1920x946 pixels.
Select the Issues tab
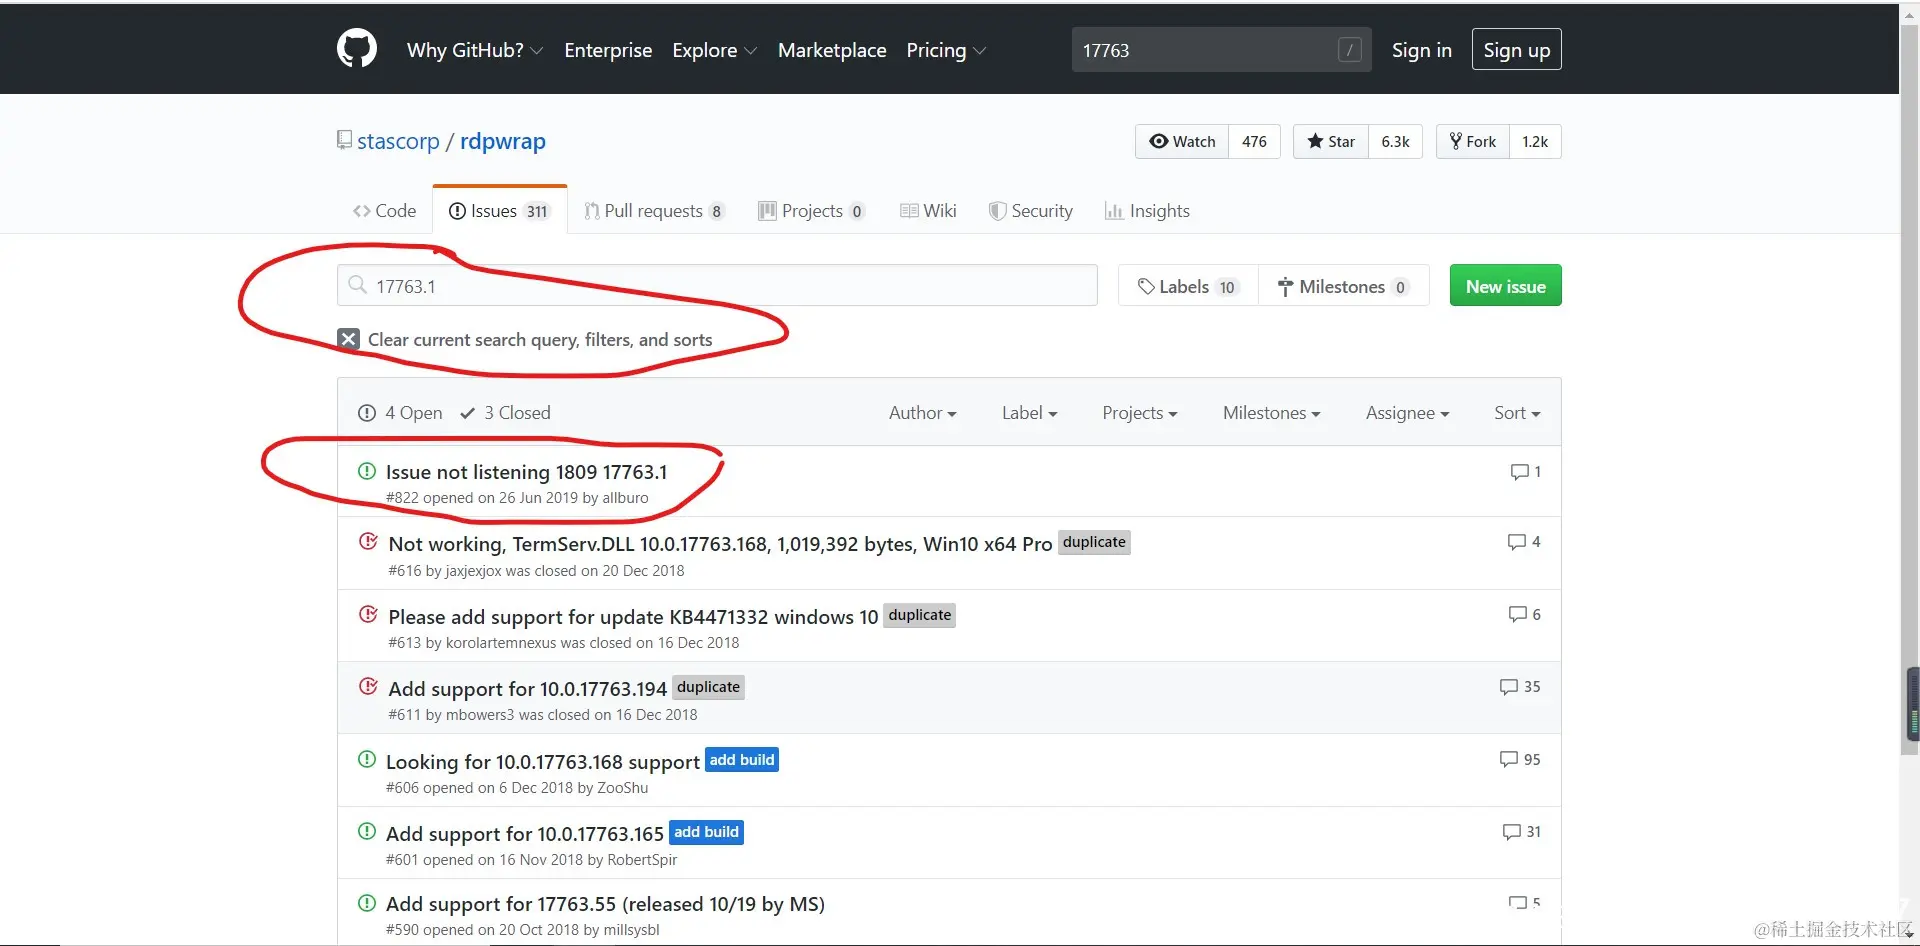tap(500, 211)
